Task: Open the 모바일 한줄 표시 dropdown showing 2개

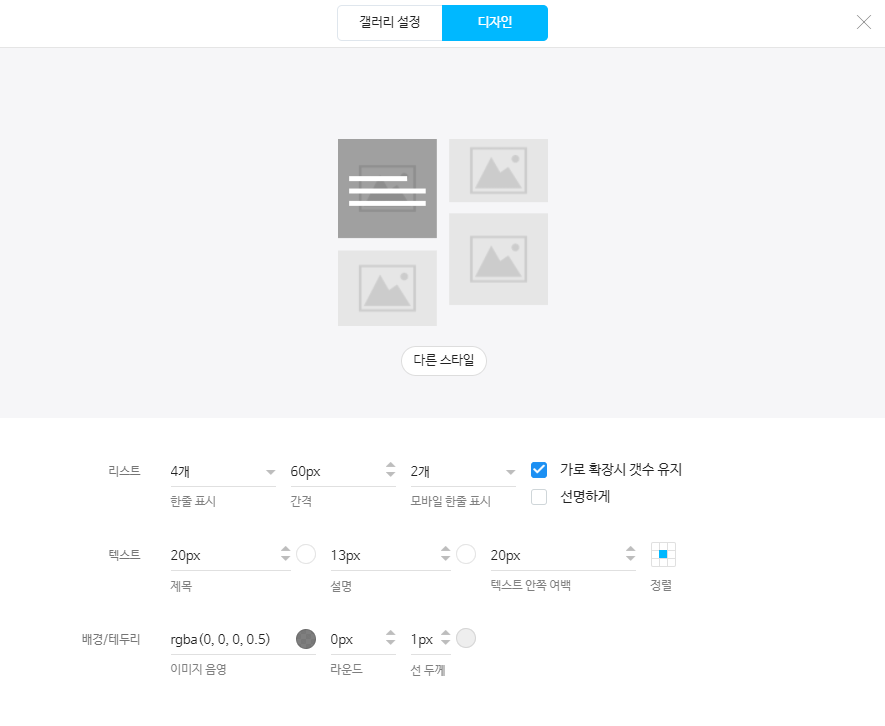Action: (463, 471)
